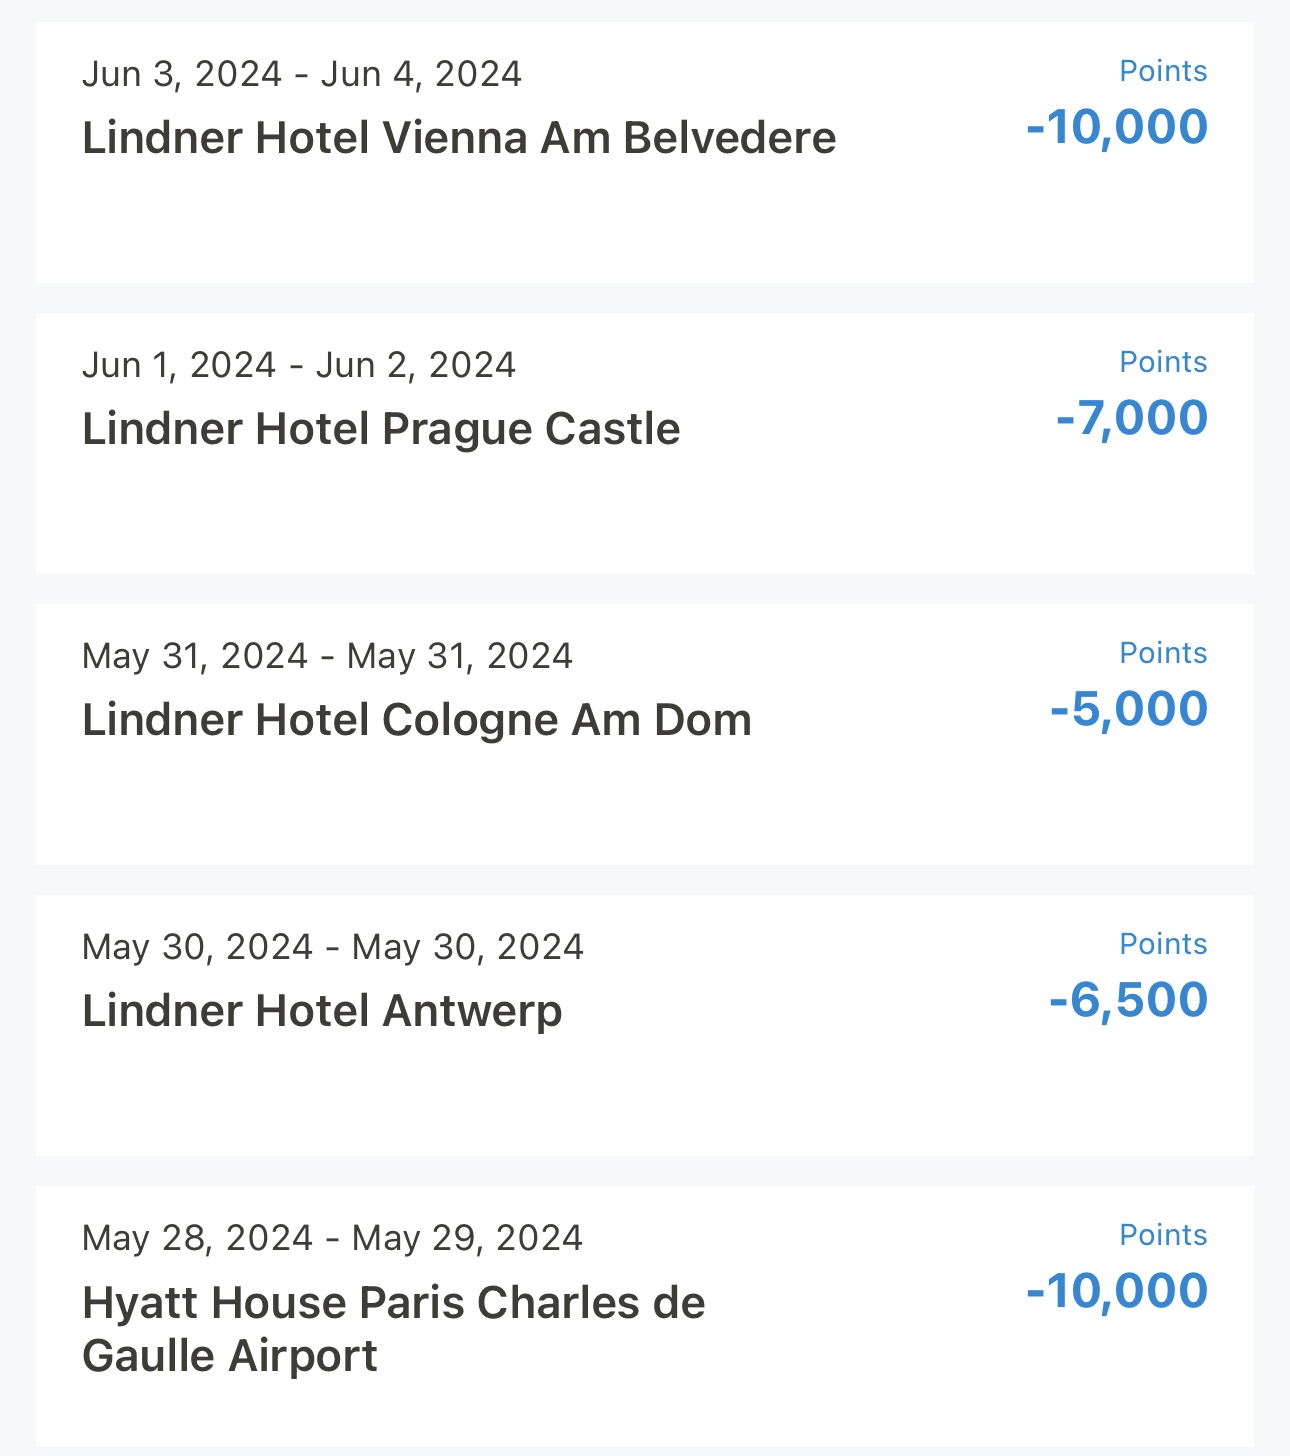Tap the Lindner Hotel Cologne Am Dom title
The height and width of the screenshot is (1456, 1290).
(416, 720)
